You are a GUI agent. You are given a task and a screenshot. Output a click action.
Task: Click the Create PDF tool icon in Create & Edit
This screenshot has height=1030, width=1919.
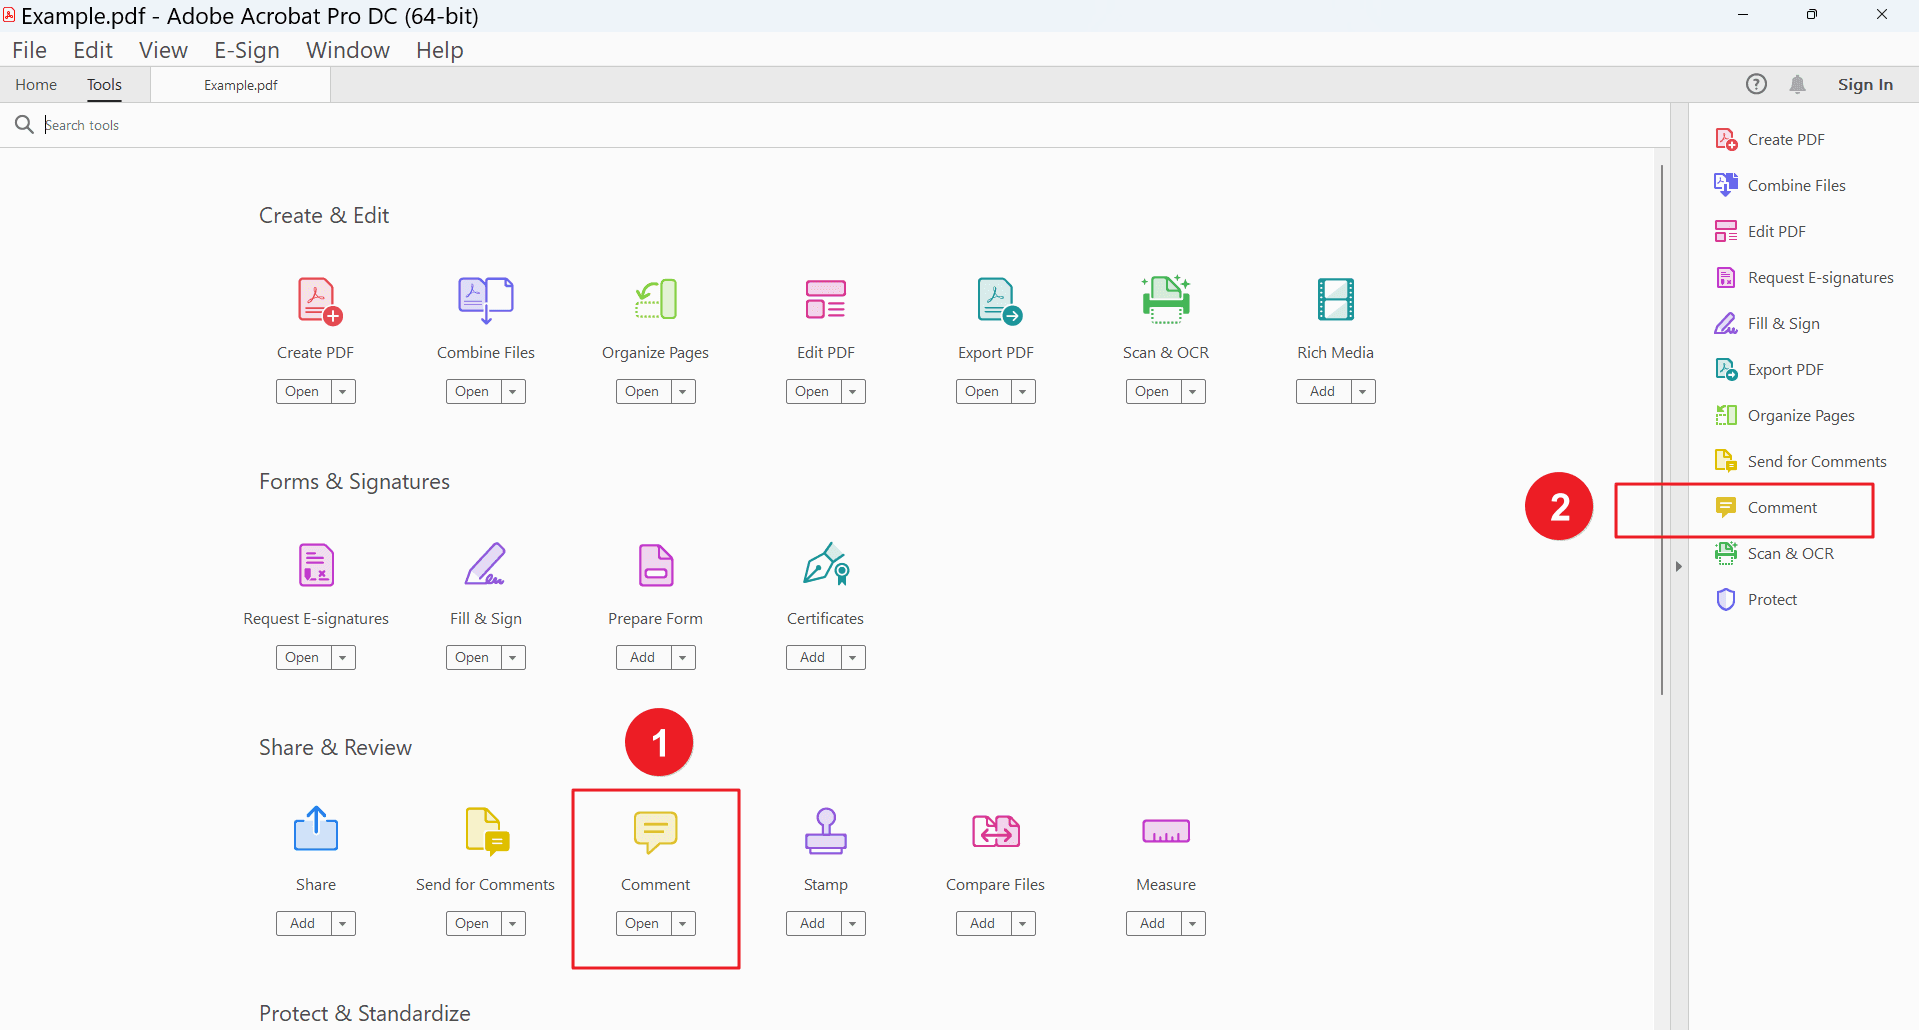click(319, 301)
